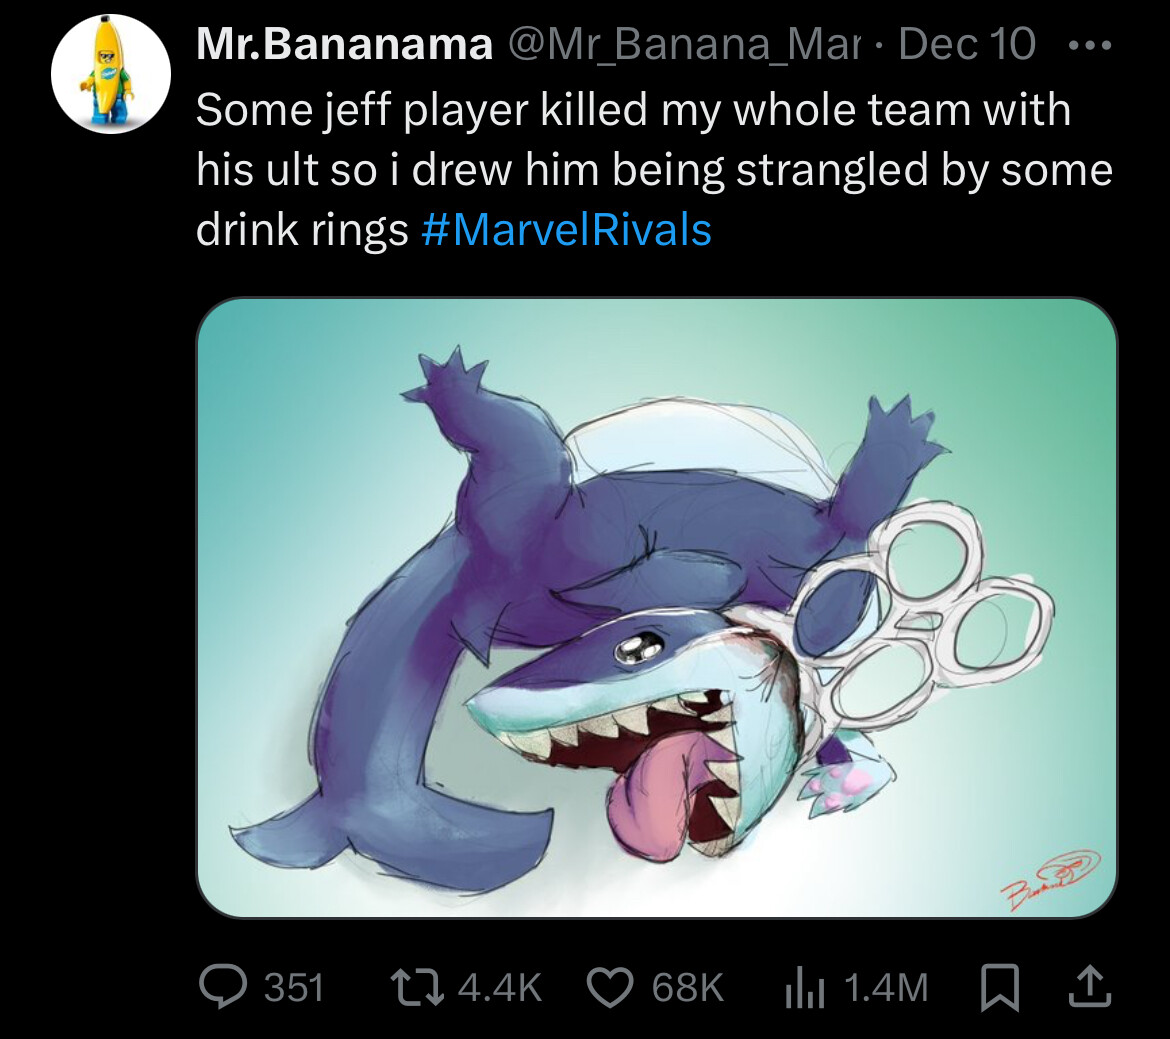The image size is (1170, 1039).
Task: Open the banana costume profile avatar
Action: click(x=111, y=74)
